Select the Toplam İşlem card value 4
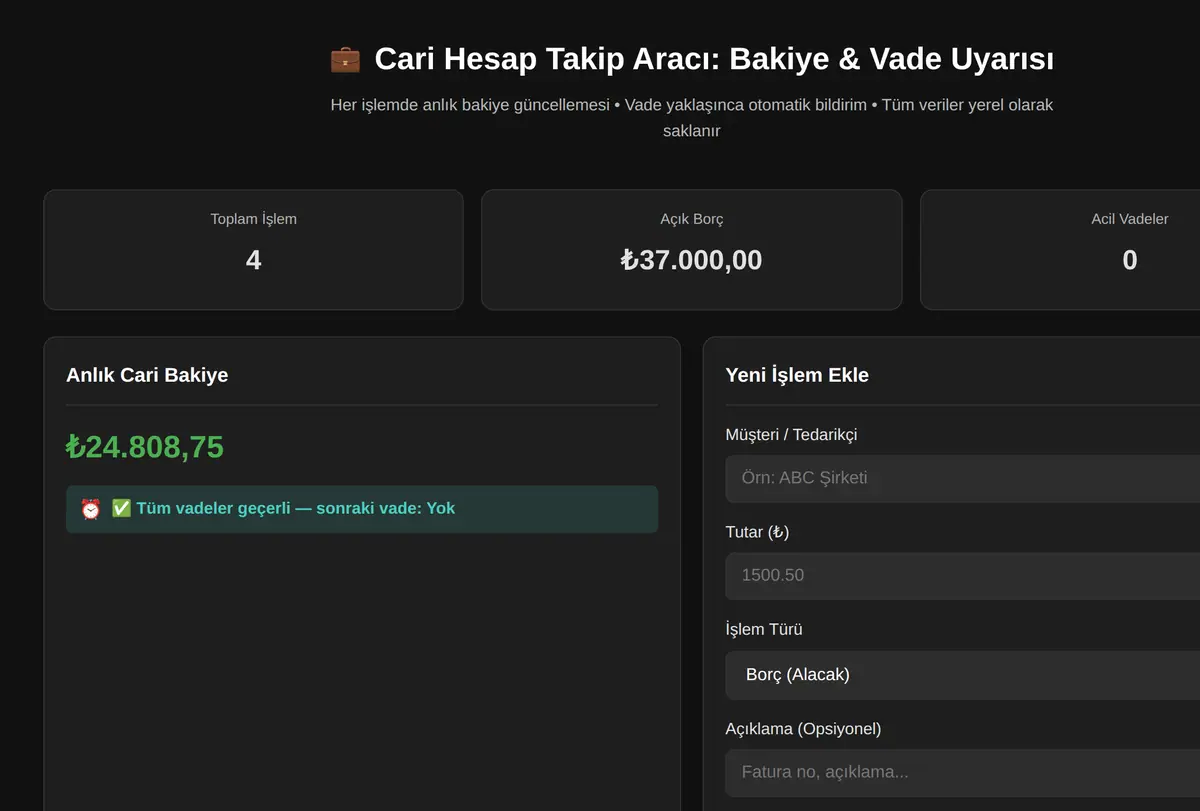Image resolution: width=1200 pixels, height=811 pixels. point(253,260)
